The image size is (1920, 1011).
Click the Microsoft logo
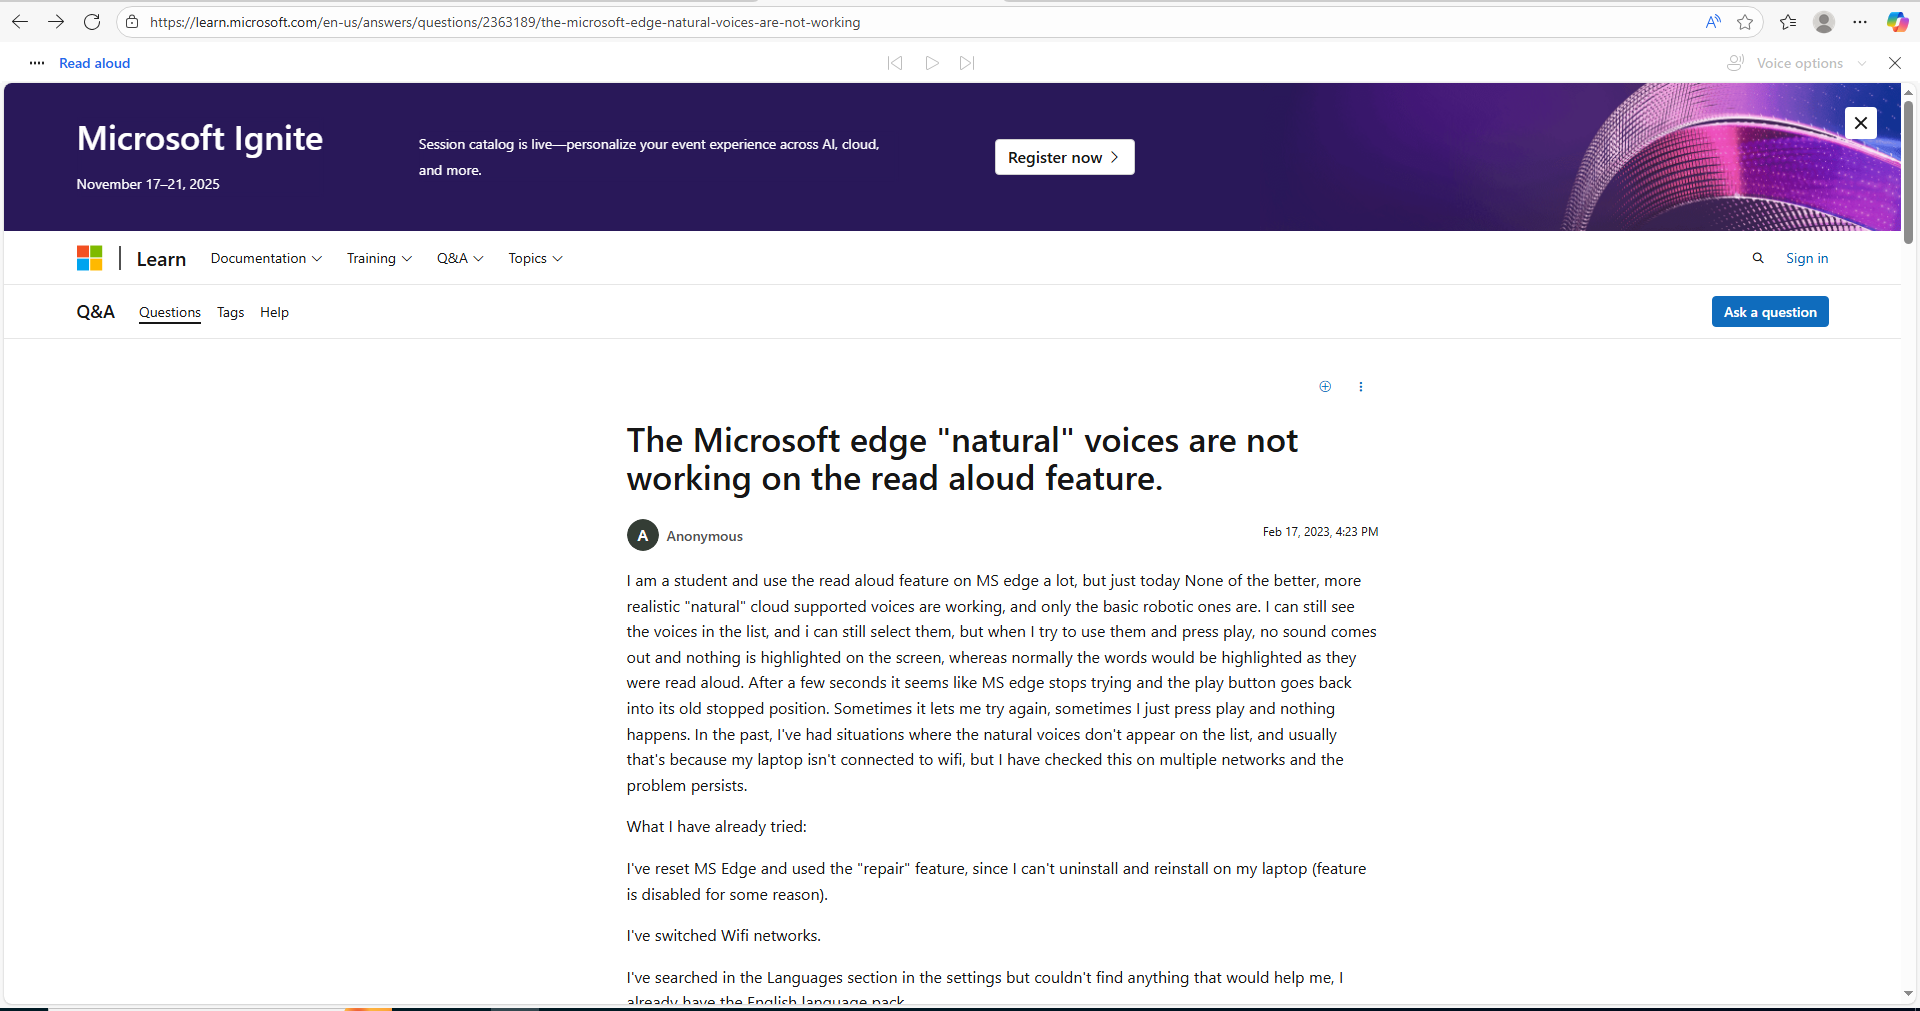[90, 258]
